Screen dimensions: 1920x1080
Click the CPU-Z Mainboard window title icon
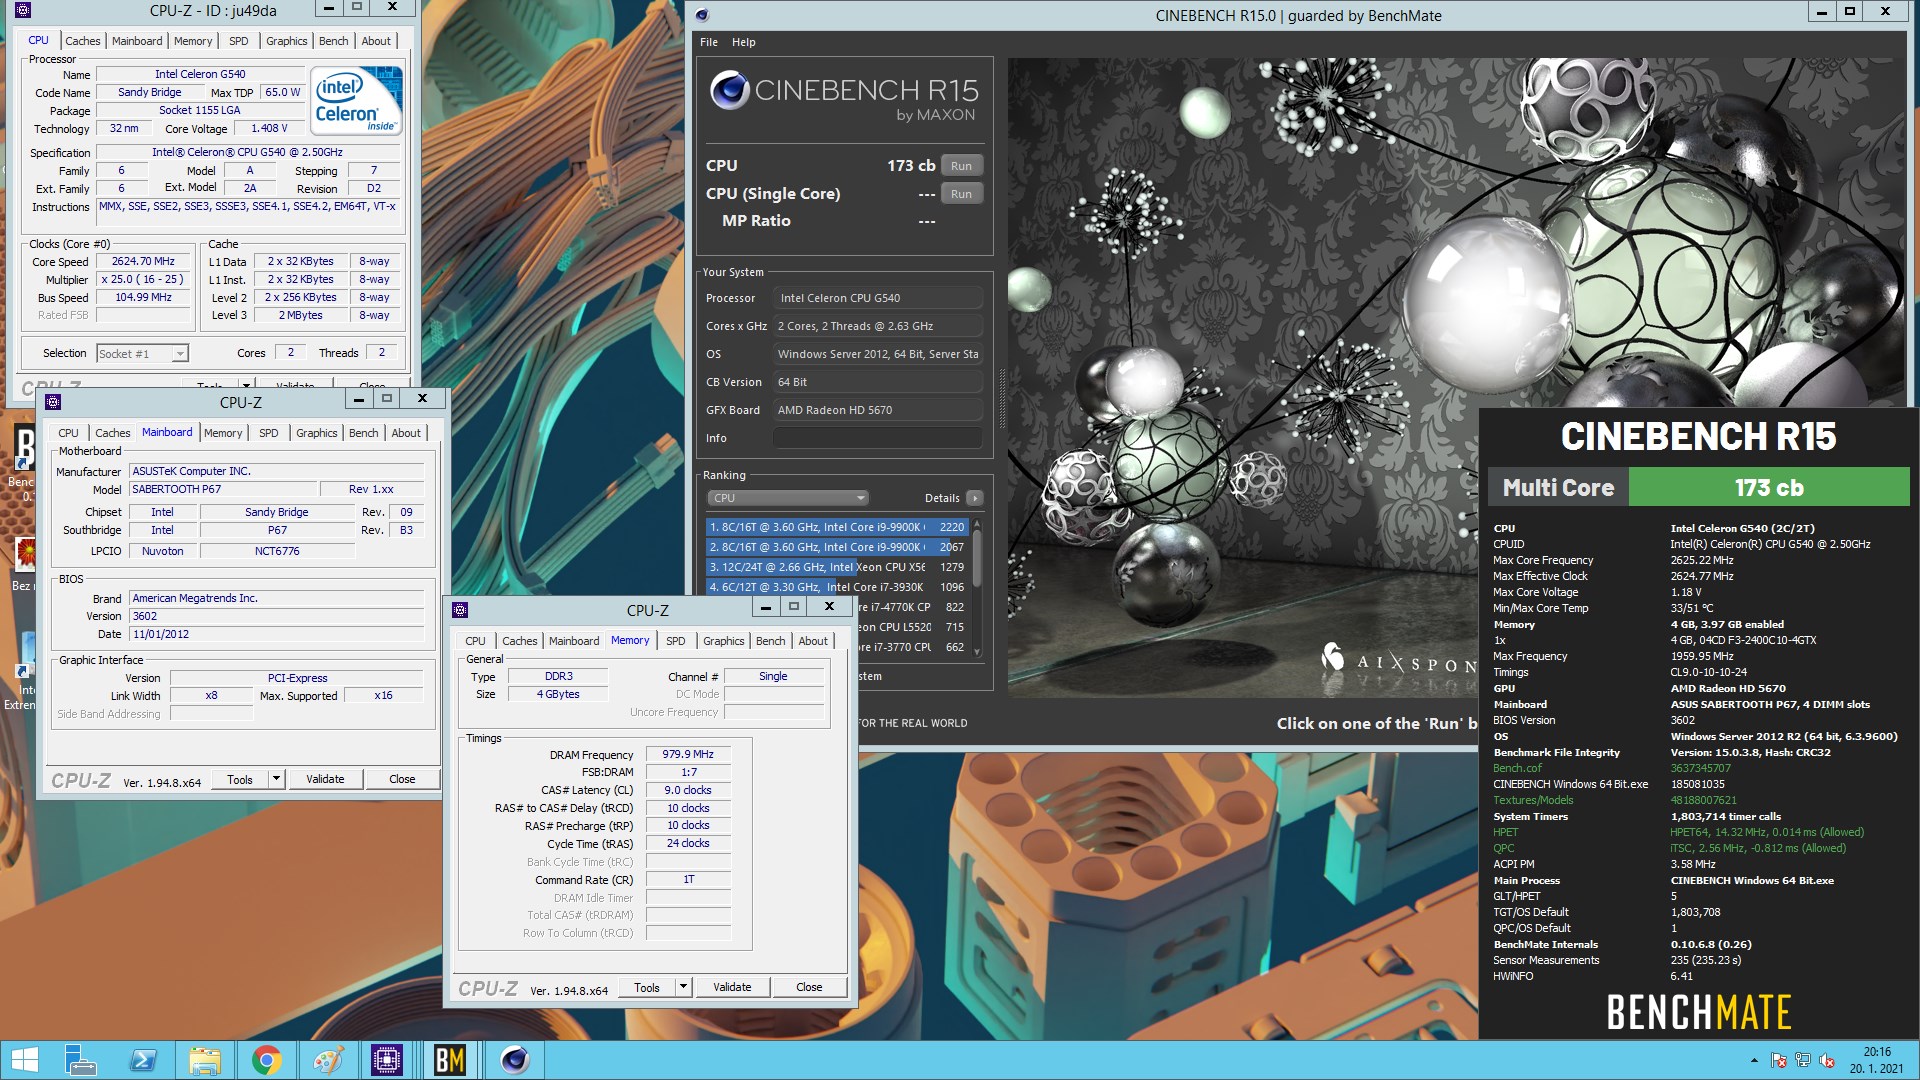[x=53, y=402]
